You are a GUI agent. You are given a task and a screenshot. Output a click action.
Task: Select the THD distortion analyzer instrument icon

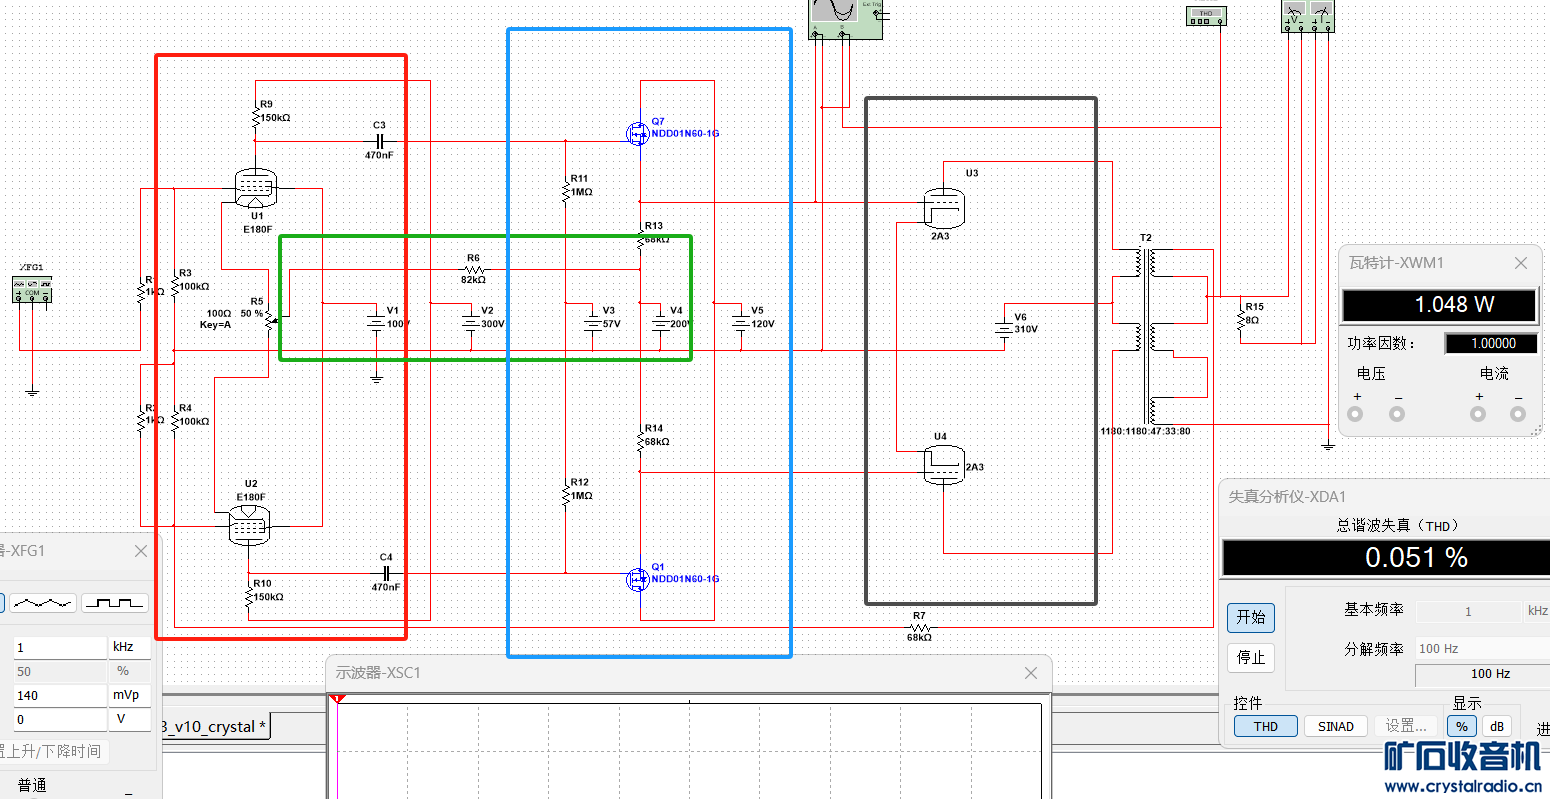(1205, 16)
